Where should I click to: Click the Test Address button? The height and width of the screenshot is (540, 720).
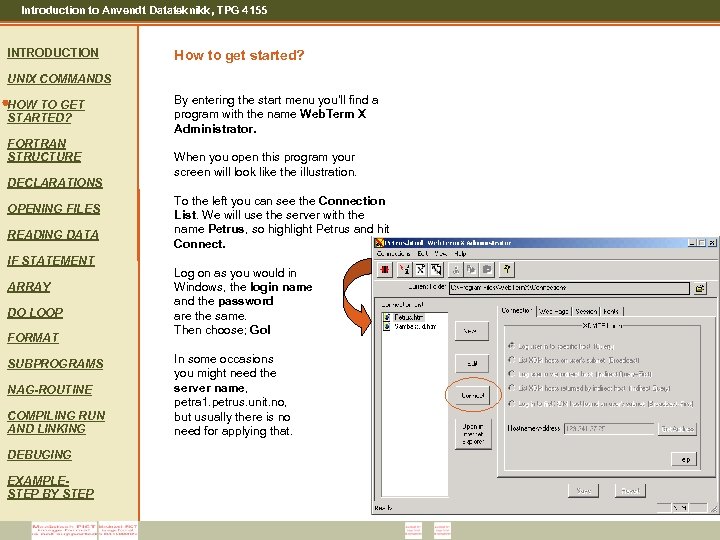[x=677, y=429]
